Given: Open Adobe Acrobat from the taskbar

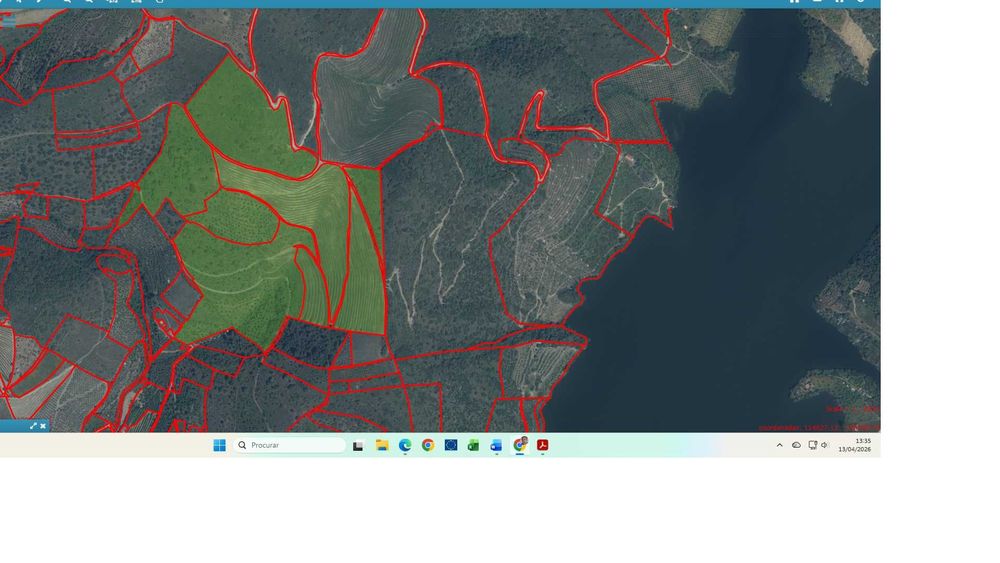Looking at the screenshot, I should (x=543, y=445).
